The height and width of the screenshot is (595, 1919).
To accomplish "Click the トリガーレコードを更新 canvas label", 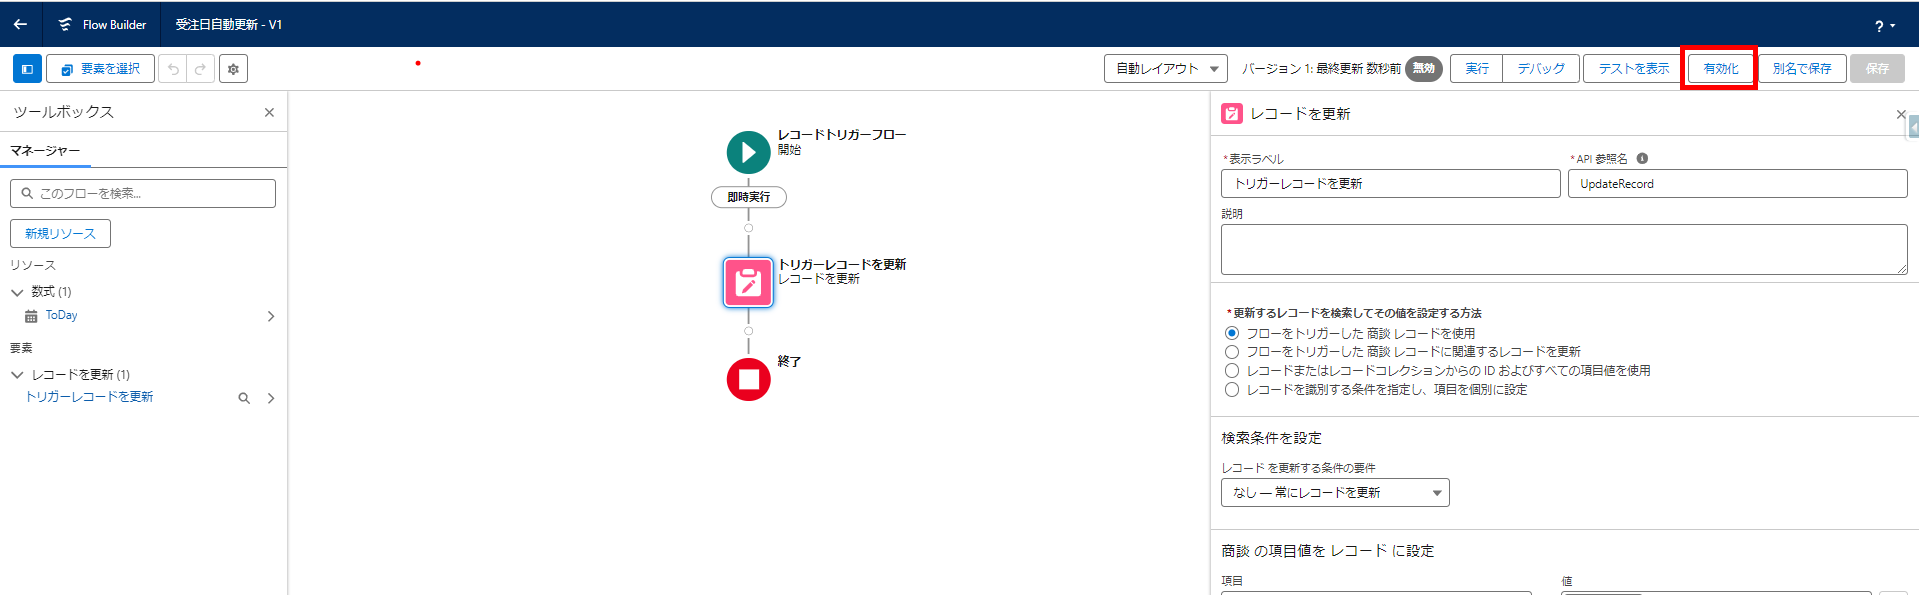I will pyautogui.click(x=842, y=265).
